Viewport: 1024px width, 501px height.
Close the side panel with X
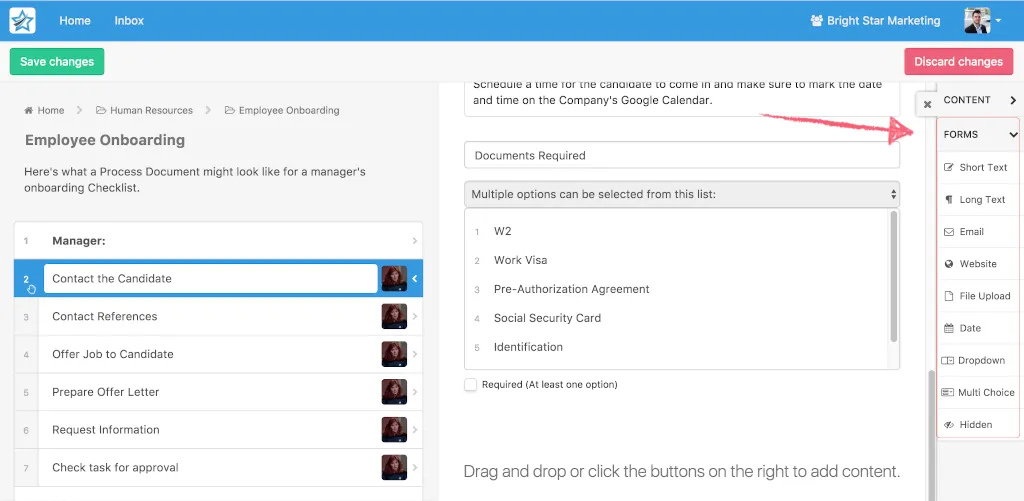click(x=927, y=105)
